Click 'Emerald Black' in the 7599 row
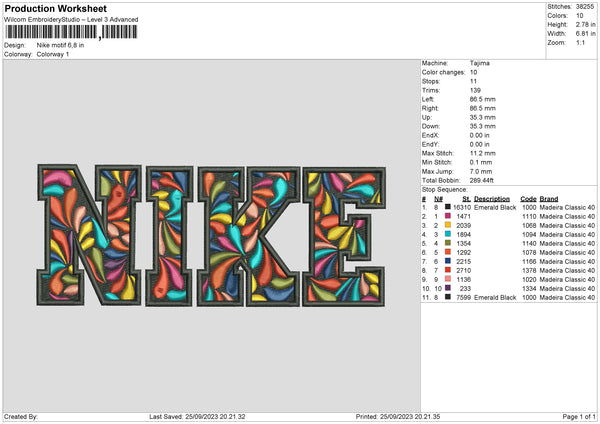This screenshot has width=600, height=424. 495,297
